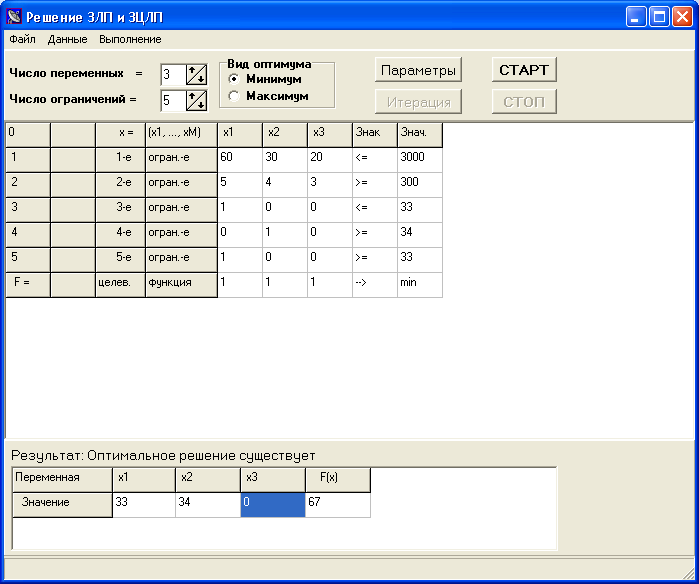Click the sign cell in constraint 2 row

(x=375, y=185)
